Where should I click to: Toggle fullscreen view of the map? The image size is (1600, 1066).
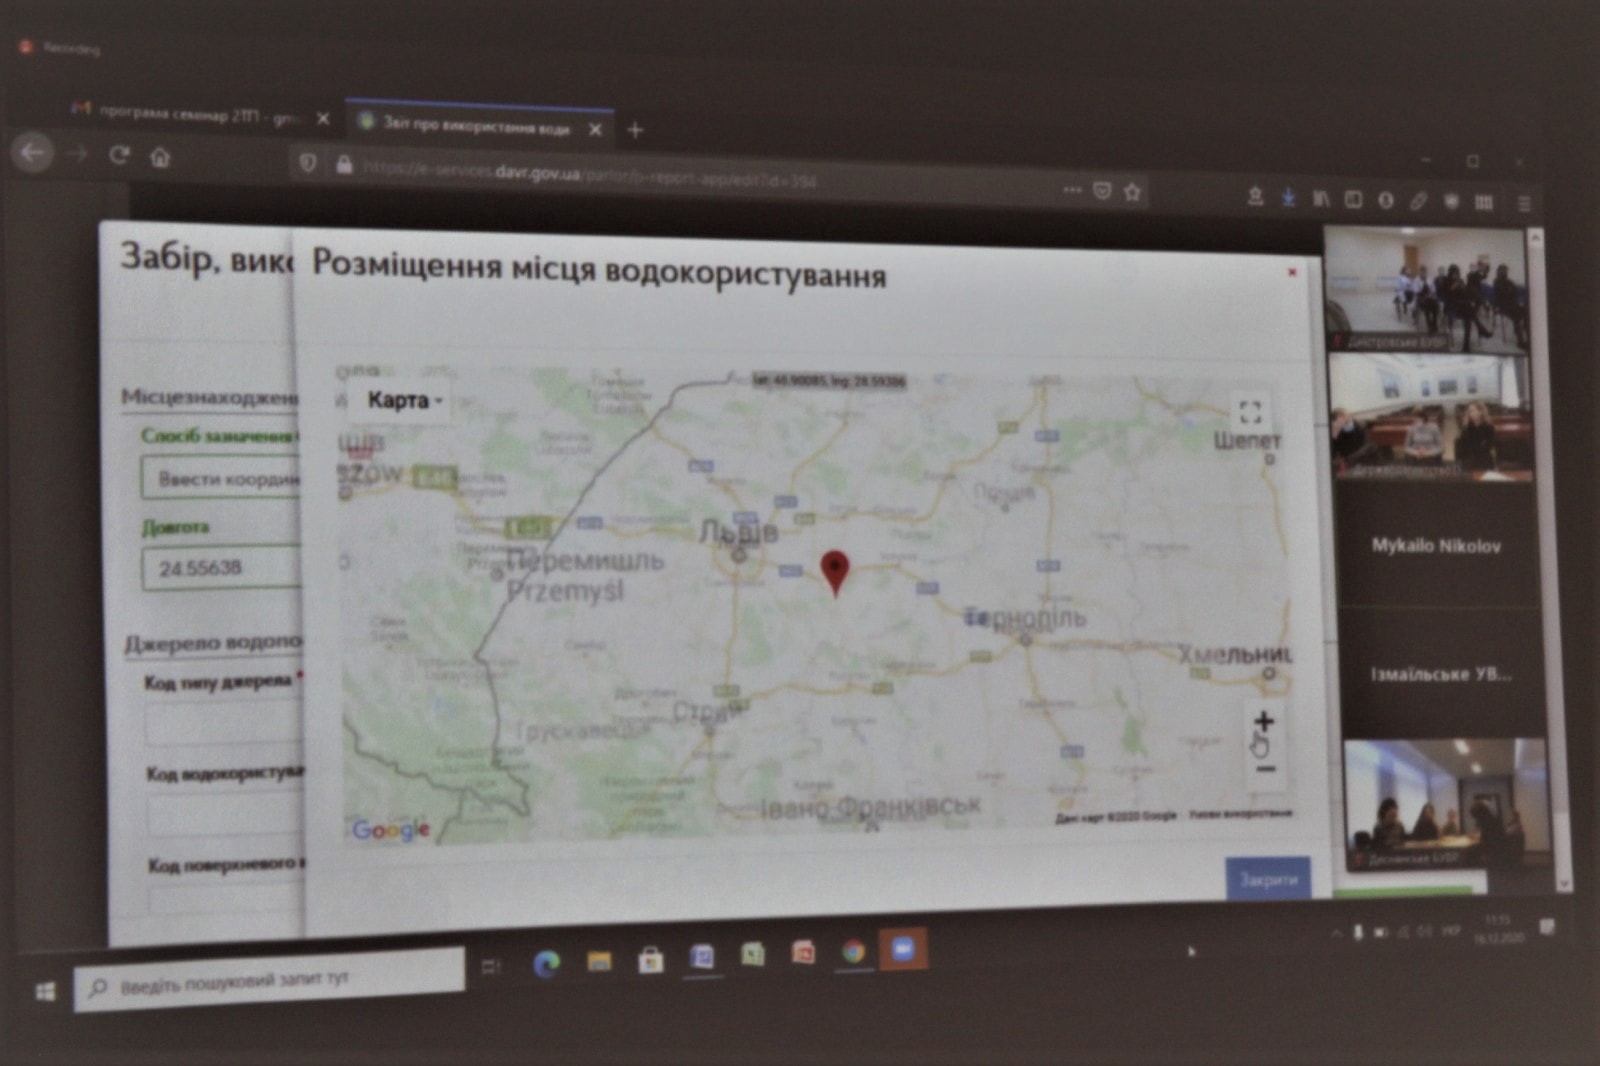tap(1250, 412)
